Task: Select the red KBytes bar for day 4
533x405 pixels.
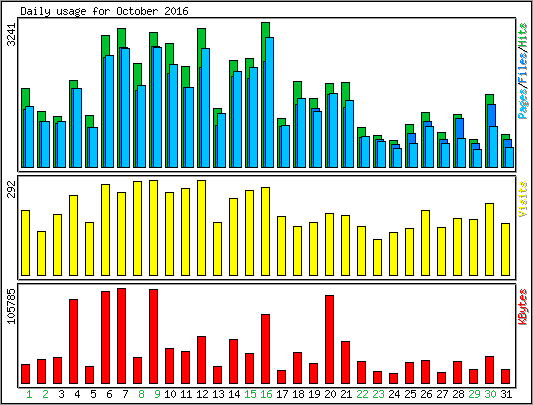Action: click(73, 341)
